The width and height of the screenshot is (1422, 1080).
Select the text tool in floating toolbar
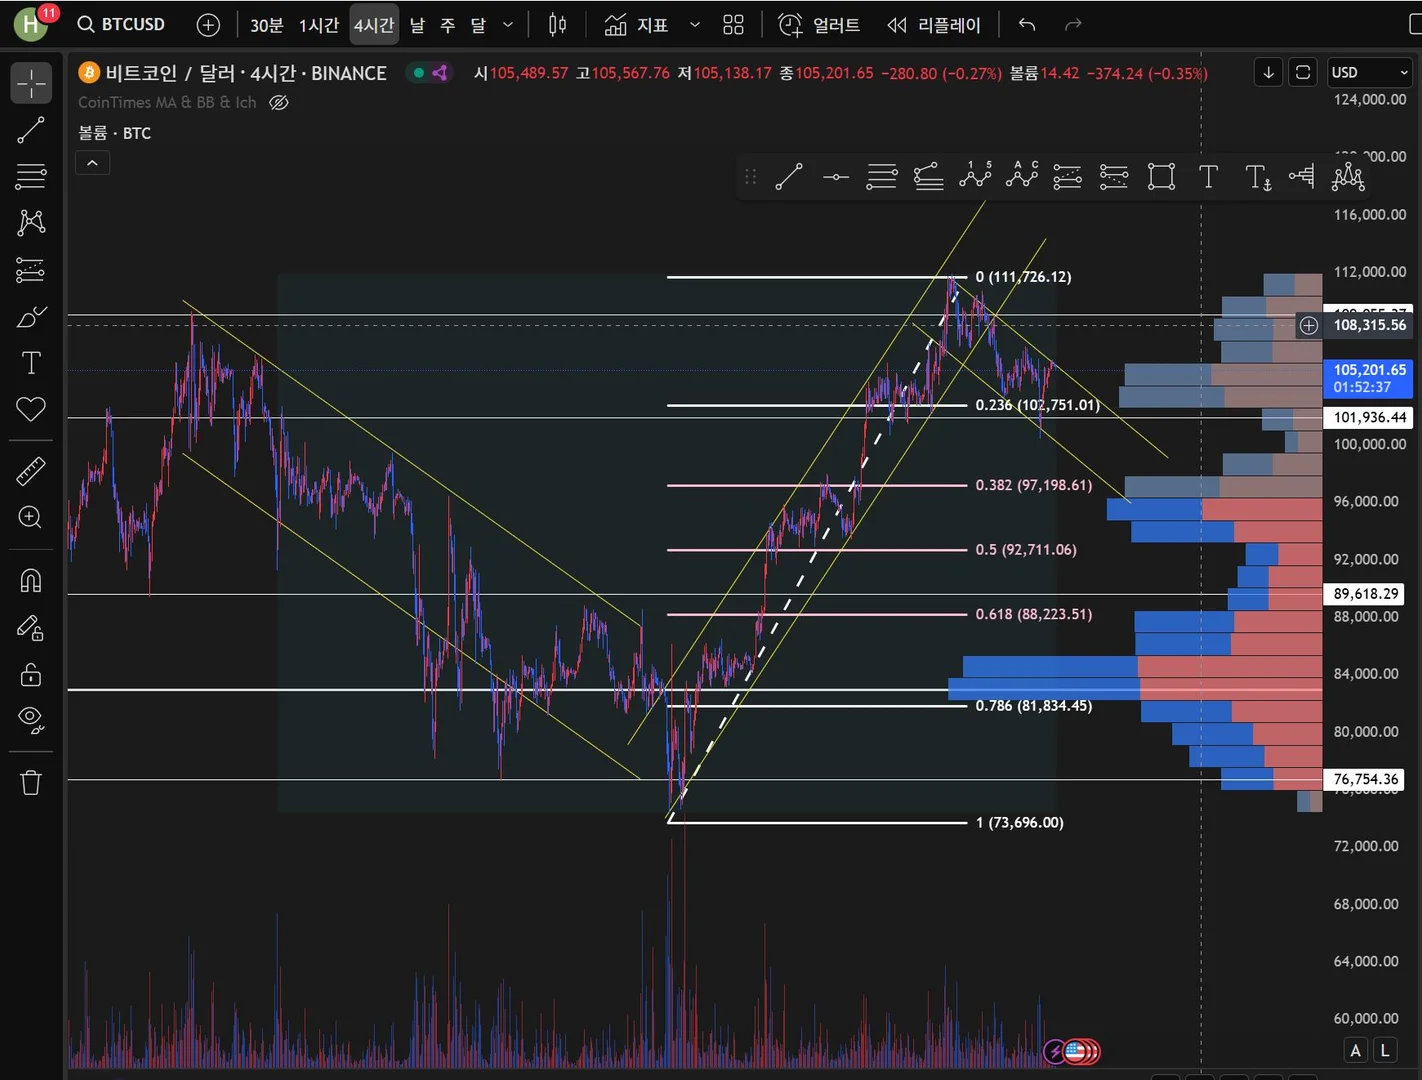1208,177
